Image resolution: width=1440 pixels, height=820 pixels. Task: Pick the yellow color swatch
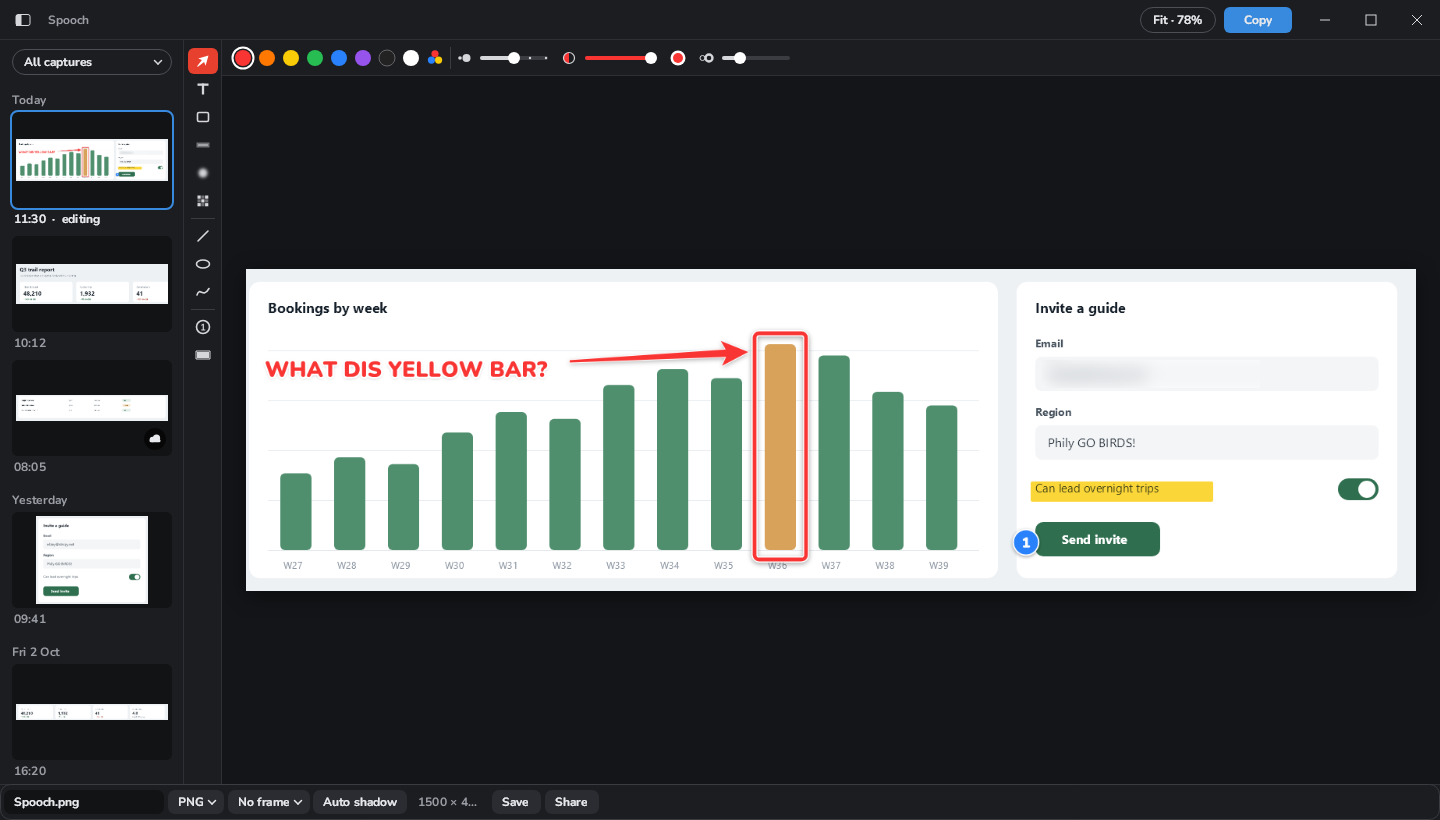[x=291, y=58]
